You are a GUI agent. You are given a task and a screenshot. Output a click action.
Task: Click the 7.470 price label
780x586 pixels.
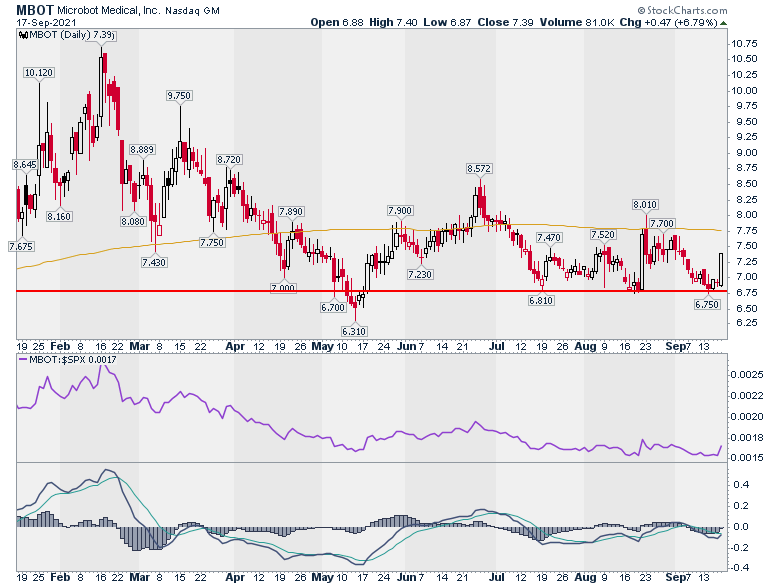tap(549, 237)
